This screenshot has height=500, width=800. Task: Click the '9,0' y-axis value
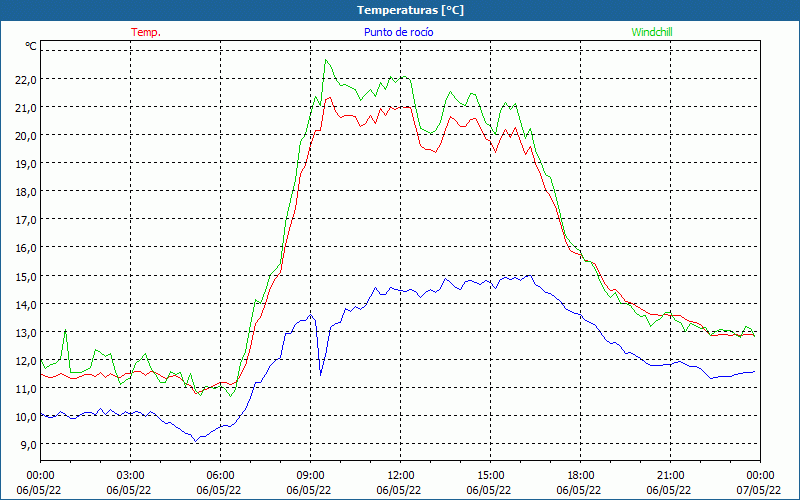click(29, 444)
